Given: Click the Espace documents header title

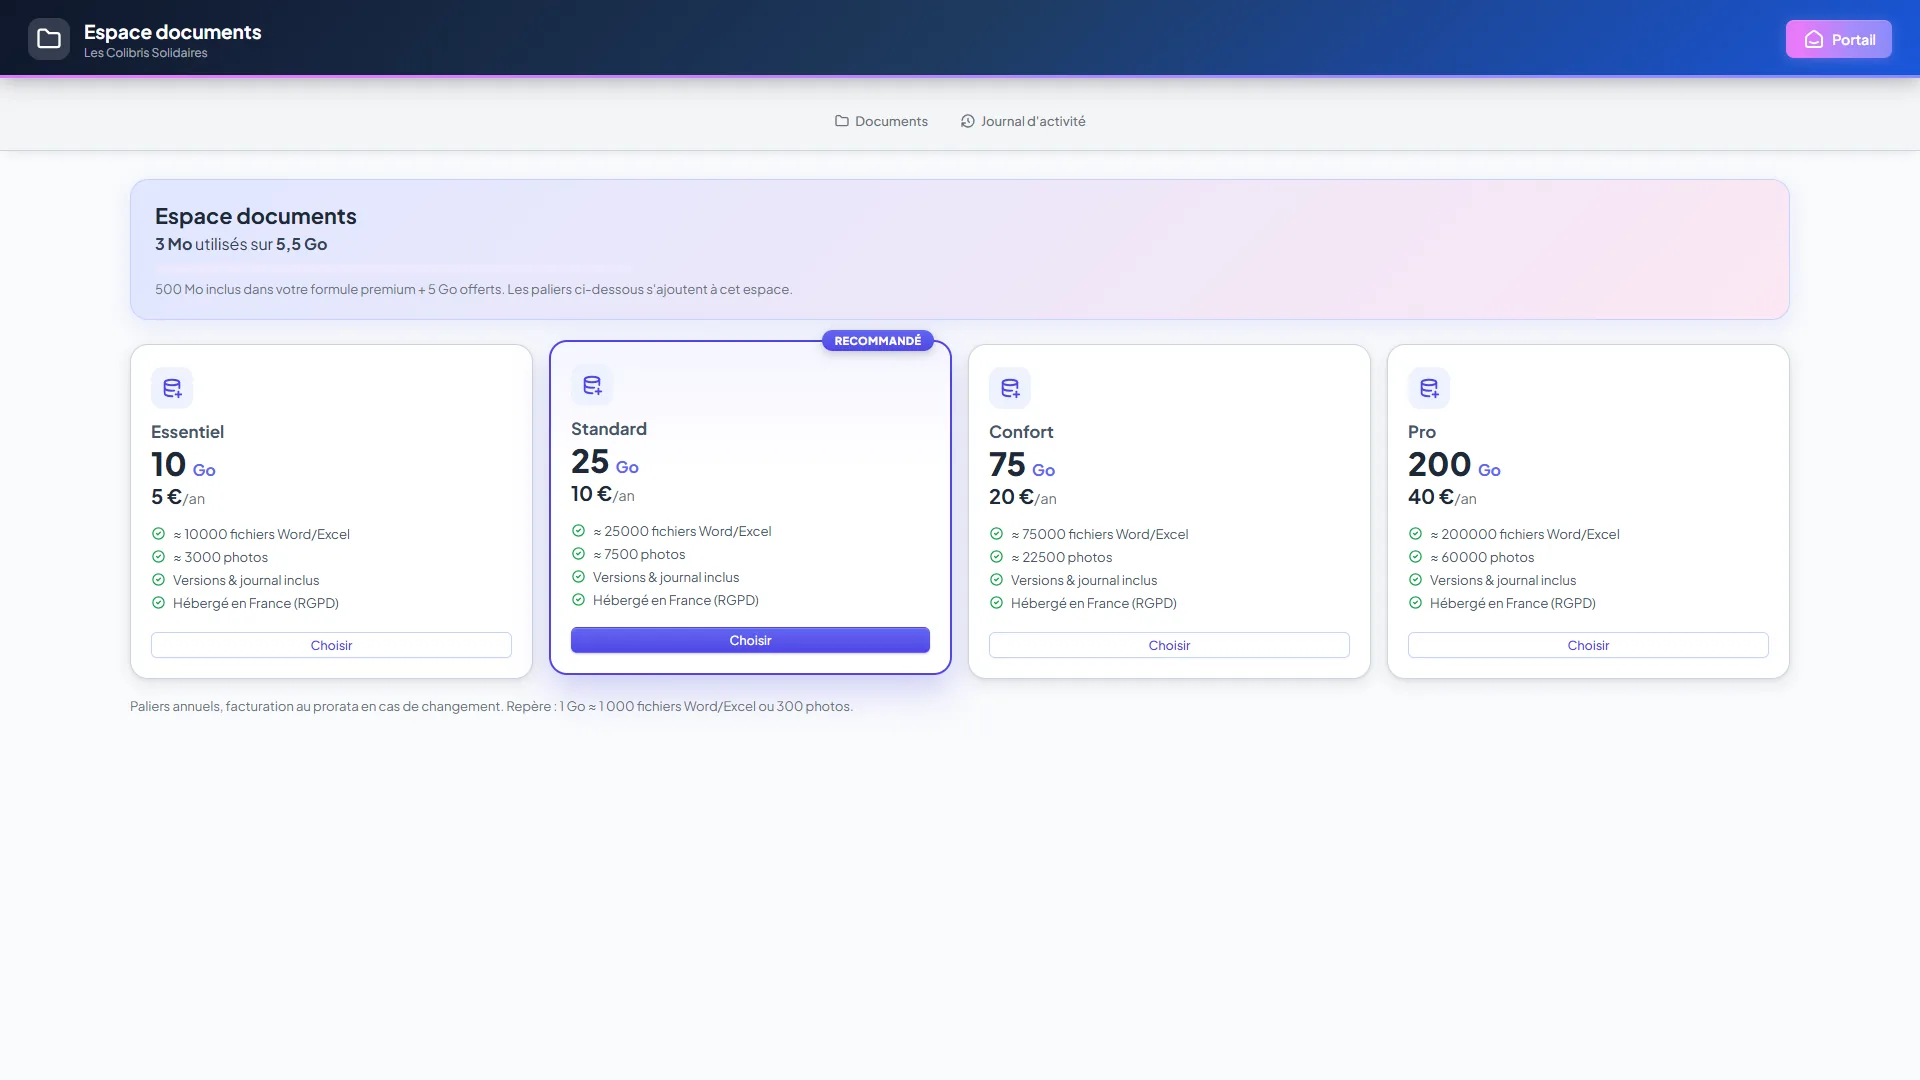Looking at the screenshot, I should 172,32.
